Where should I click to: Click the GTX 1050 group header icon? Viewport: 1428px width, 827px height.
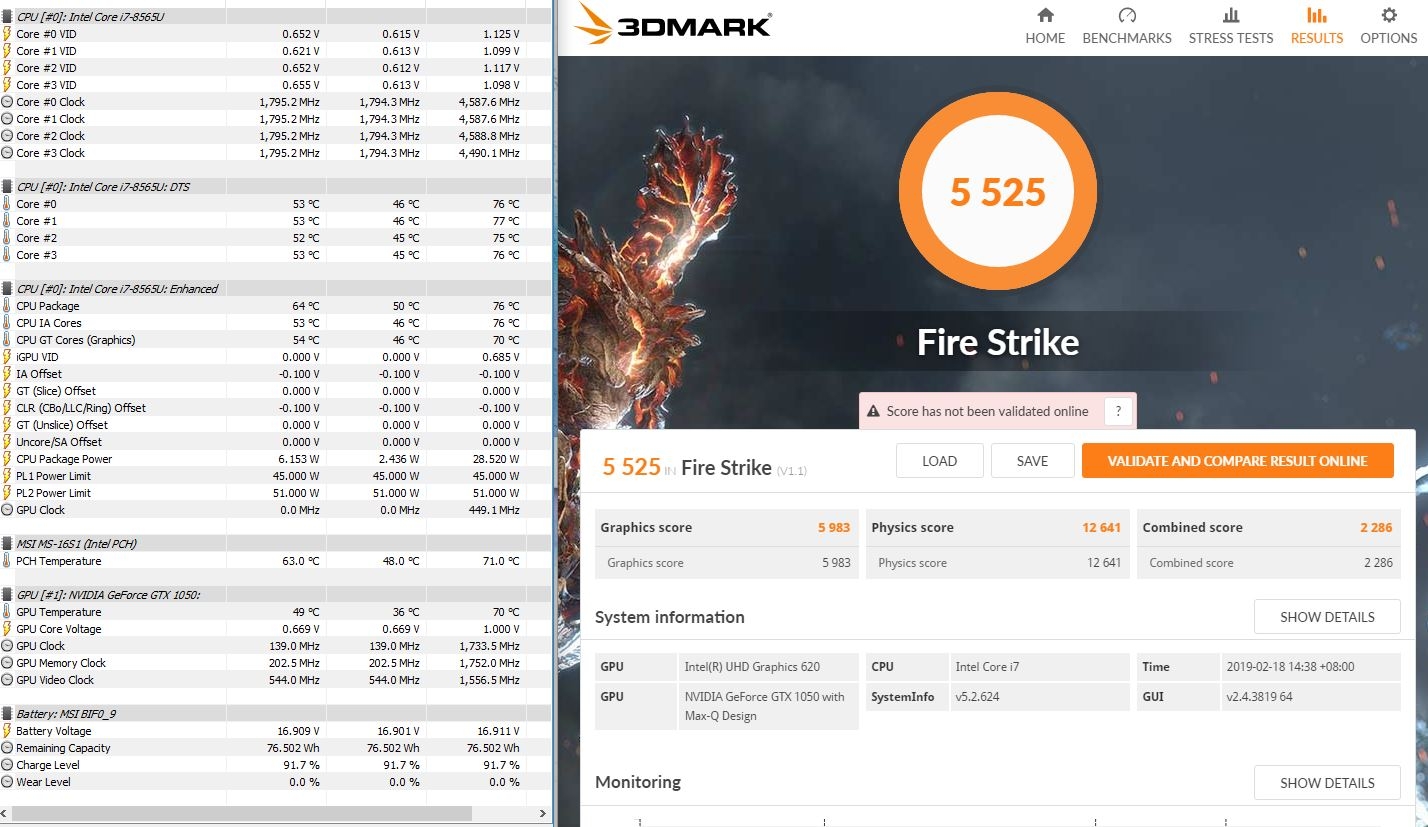point(8,595)
